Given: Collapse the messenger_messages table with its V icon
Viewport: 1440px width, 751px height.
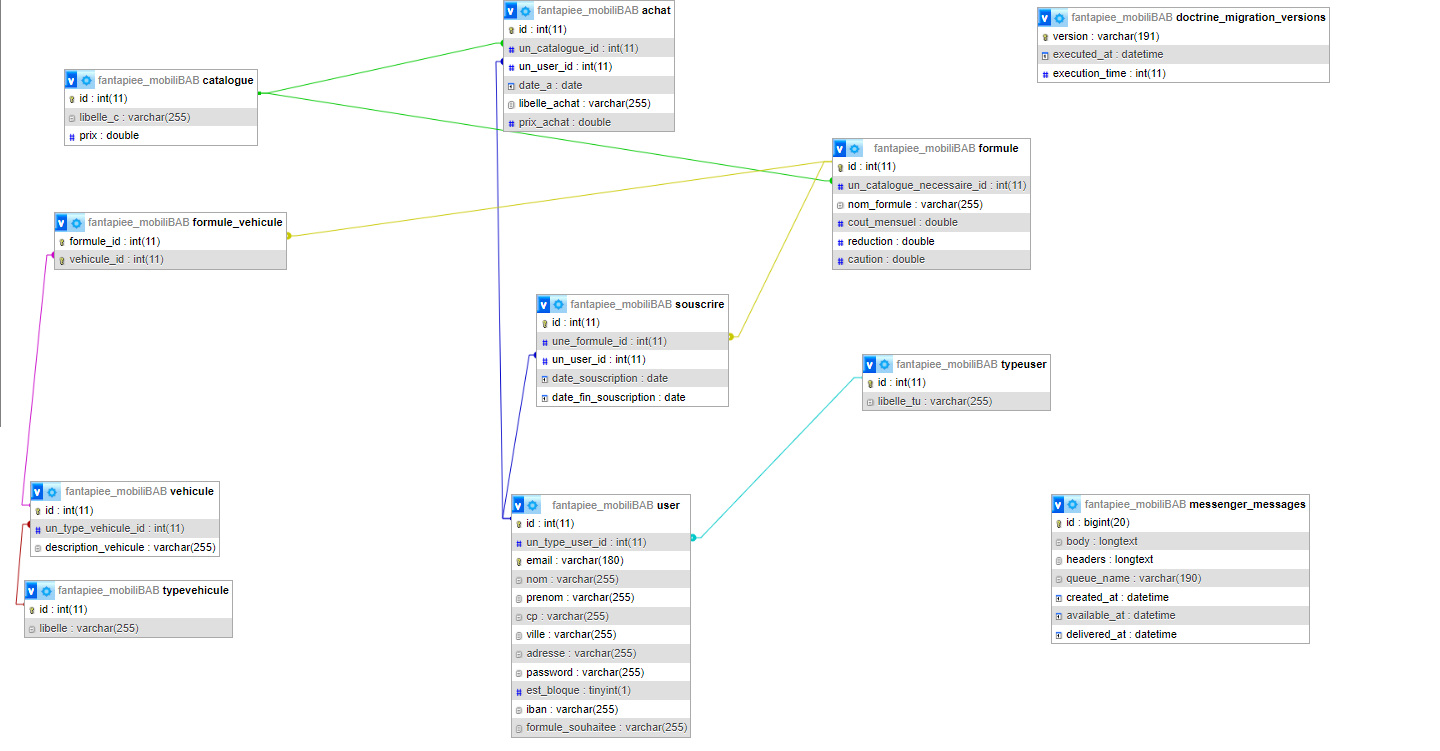Looking at the screenshot, I should (x=1058, y=504).
